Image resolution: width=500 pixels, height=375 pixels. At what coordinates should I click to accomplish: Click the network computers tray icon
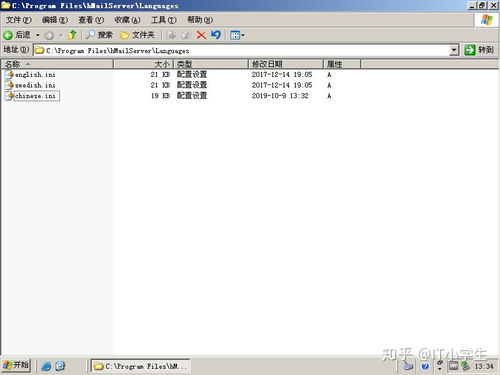point(465,366)
